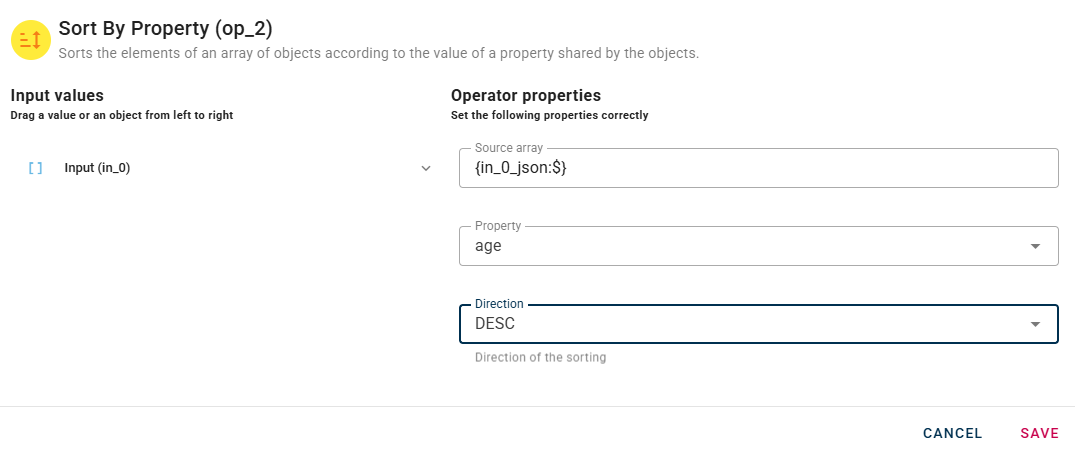Click the yellow Sort By Property icon
Viewport: 1075px width, 457px height.
point(30,39)
